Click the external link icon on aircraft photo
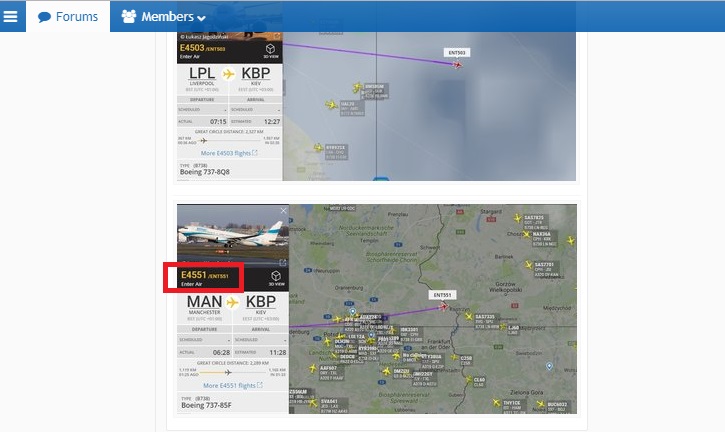Image resolution: width=725 pixels, height=432 pixels. pyautogui.click(x=283, y=263)
